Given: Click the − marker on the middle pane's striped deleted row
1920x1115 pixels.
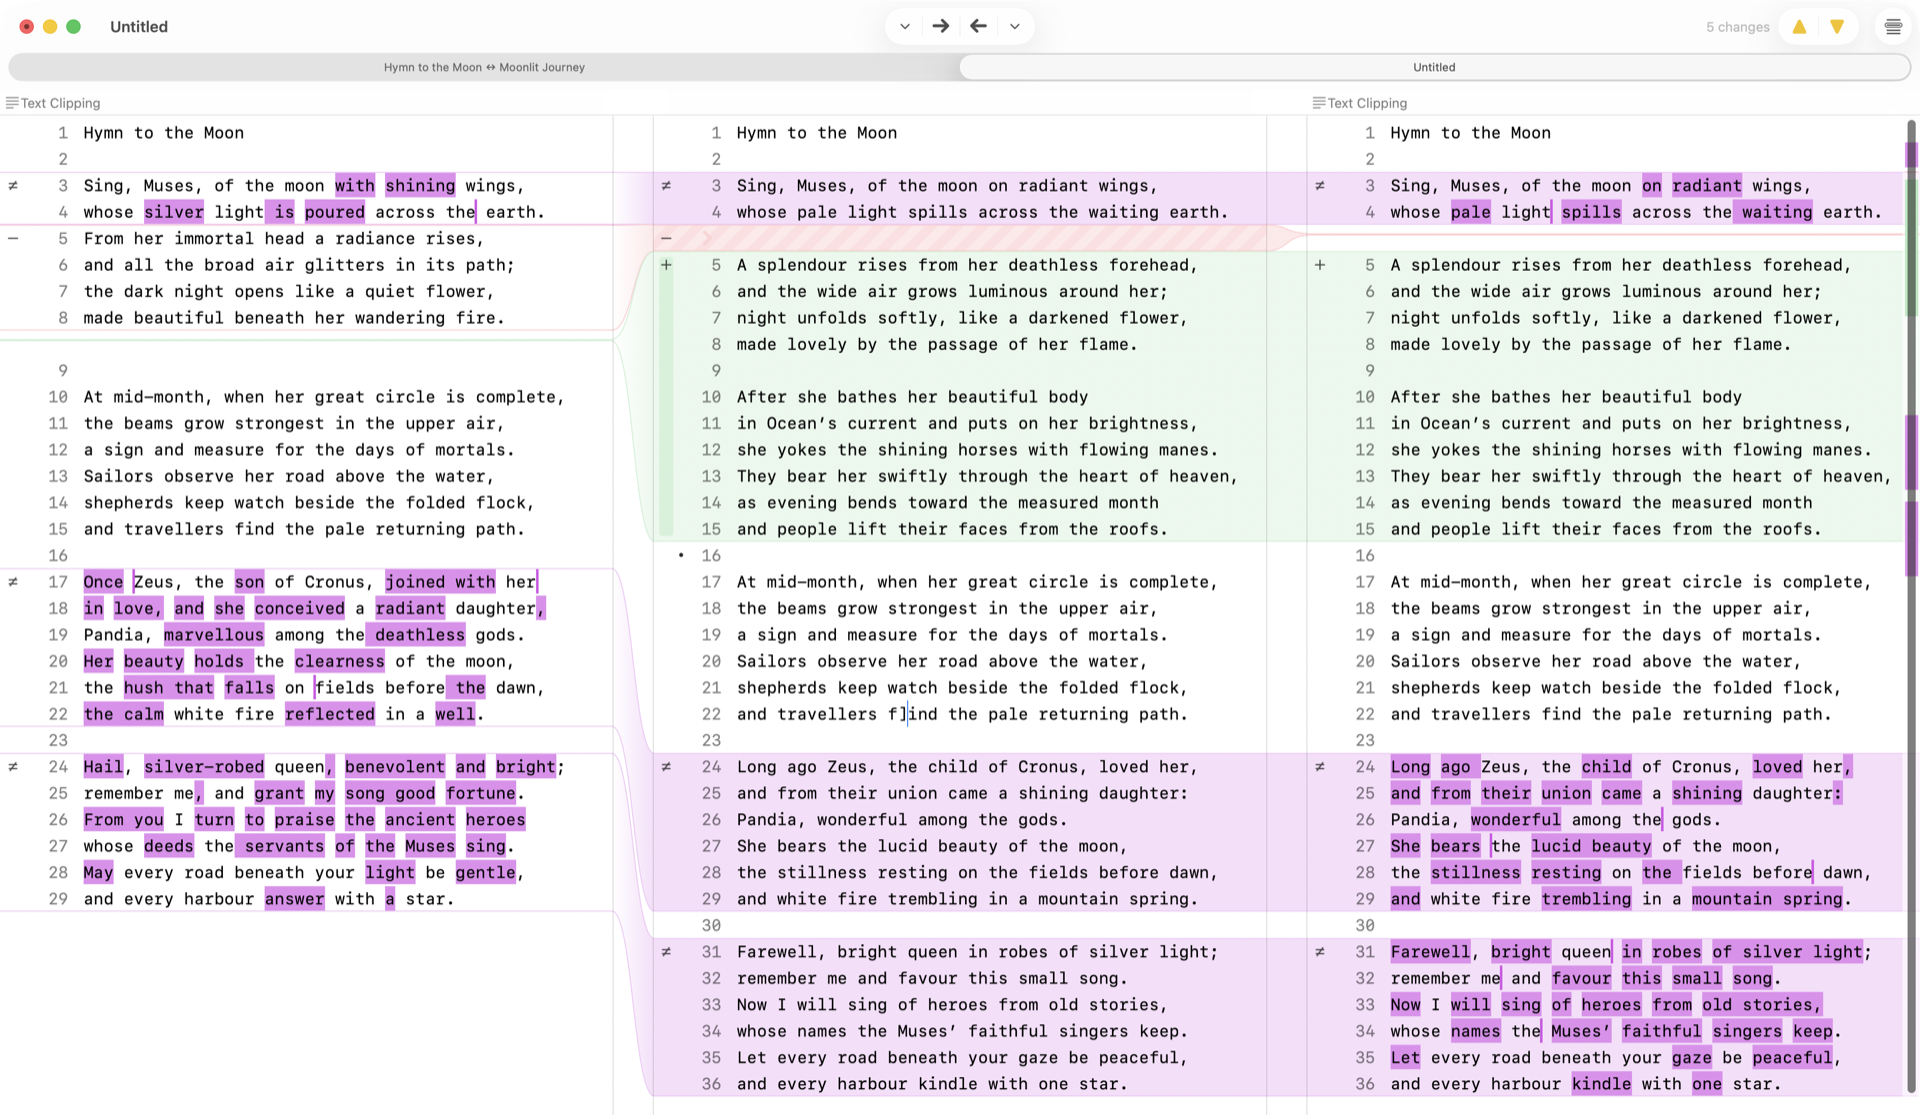Looking at the screenshot, I should click(x=666, y=238).
